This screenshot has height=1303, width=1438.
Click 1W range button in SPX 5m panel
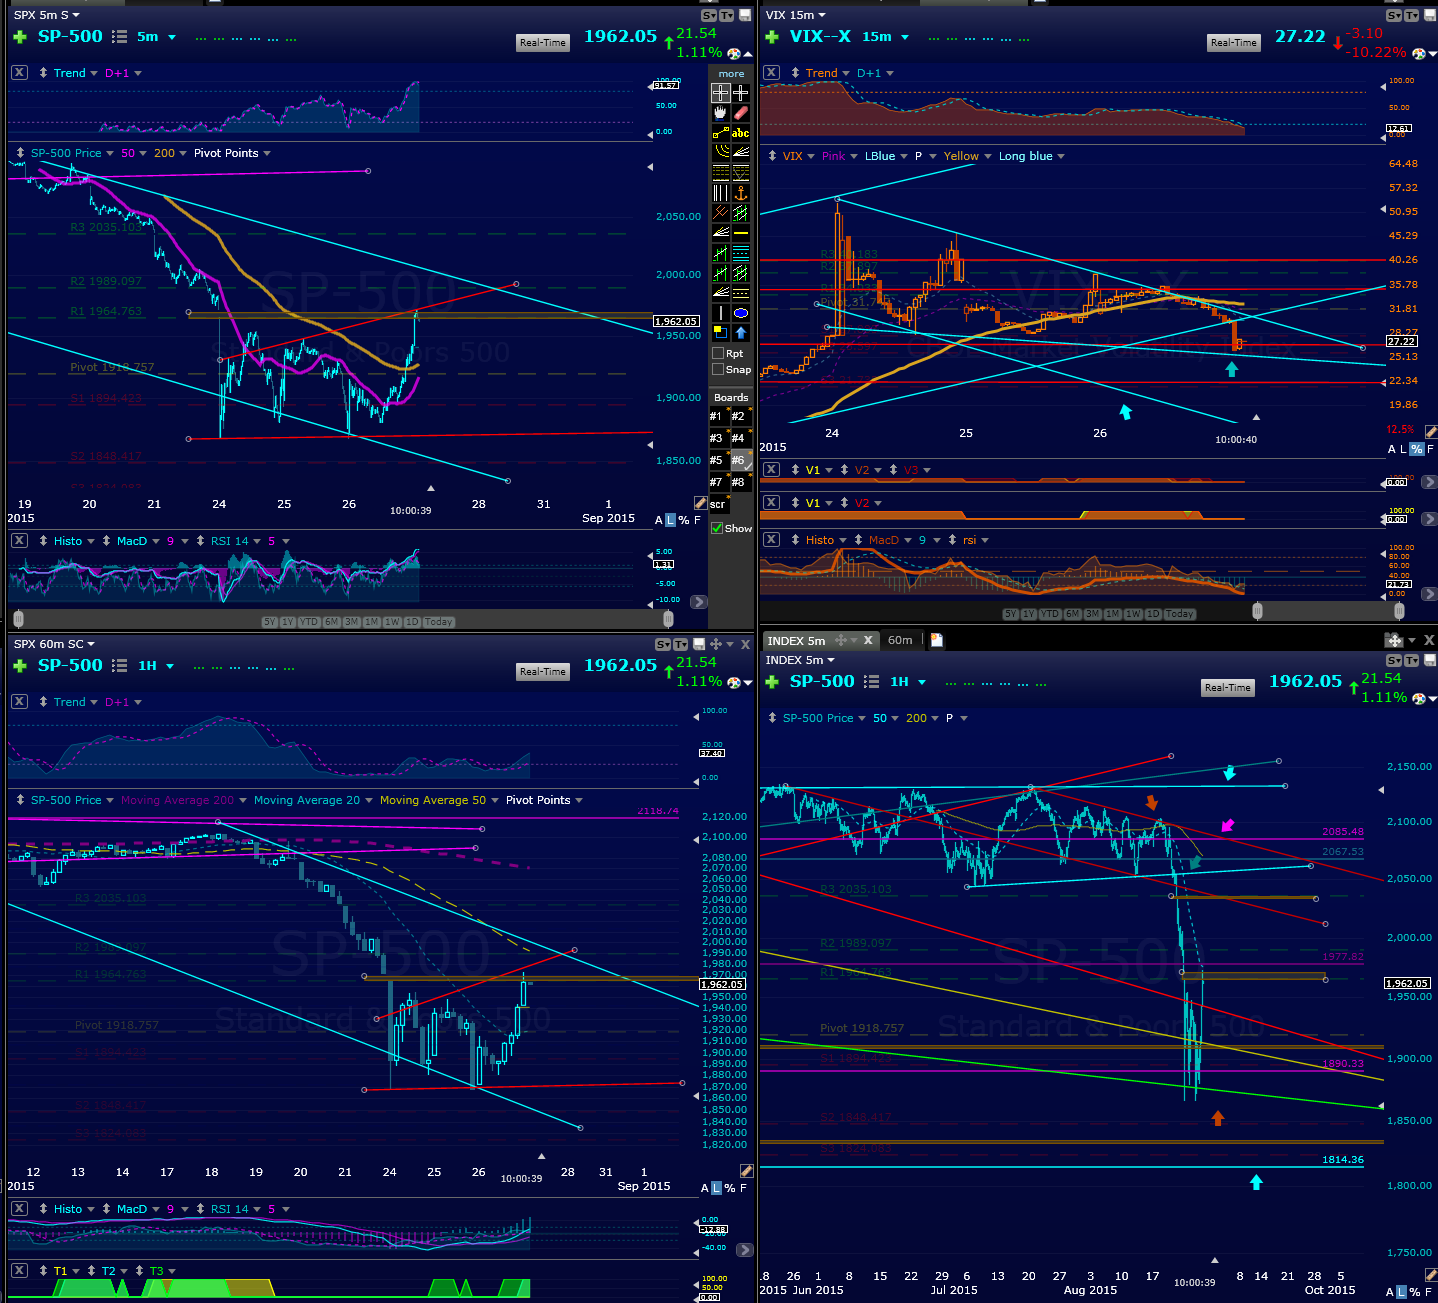coord(392,622)
